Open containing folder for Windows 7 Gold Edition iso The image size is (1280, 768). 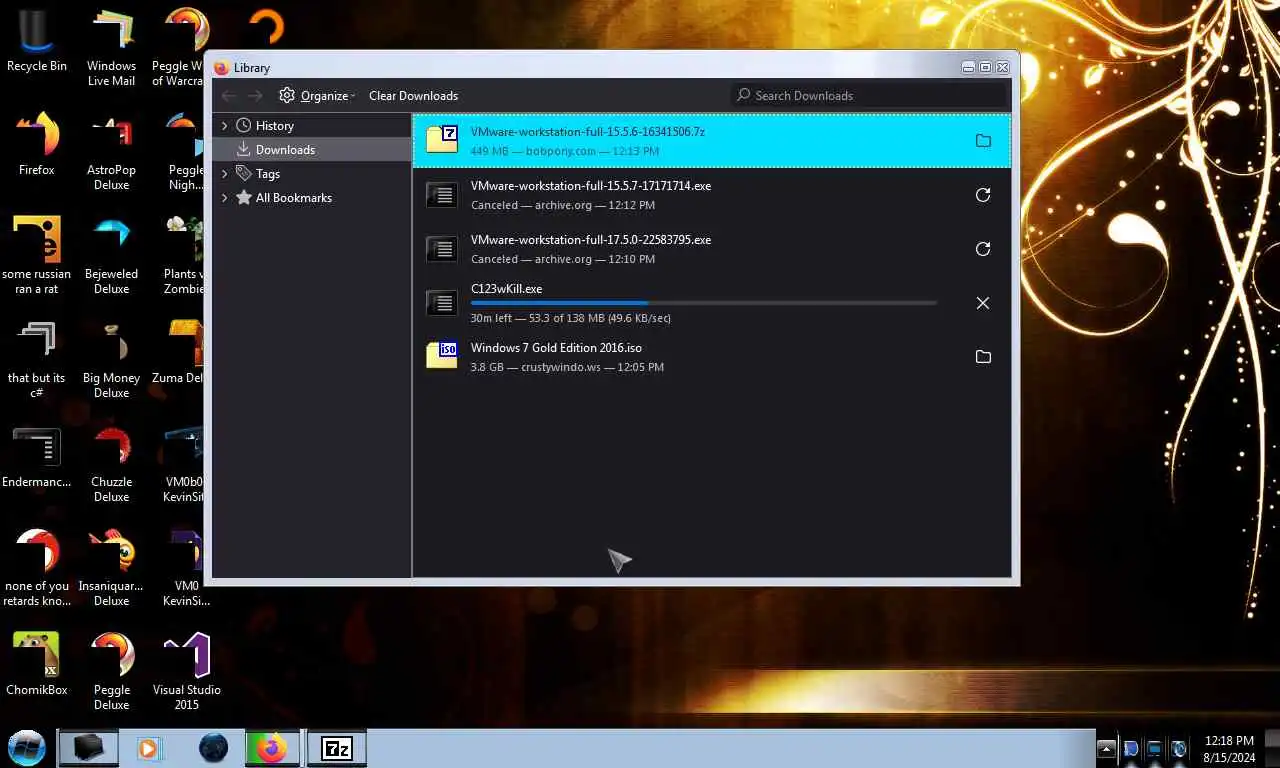pos(983,357)
